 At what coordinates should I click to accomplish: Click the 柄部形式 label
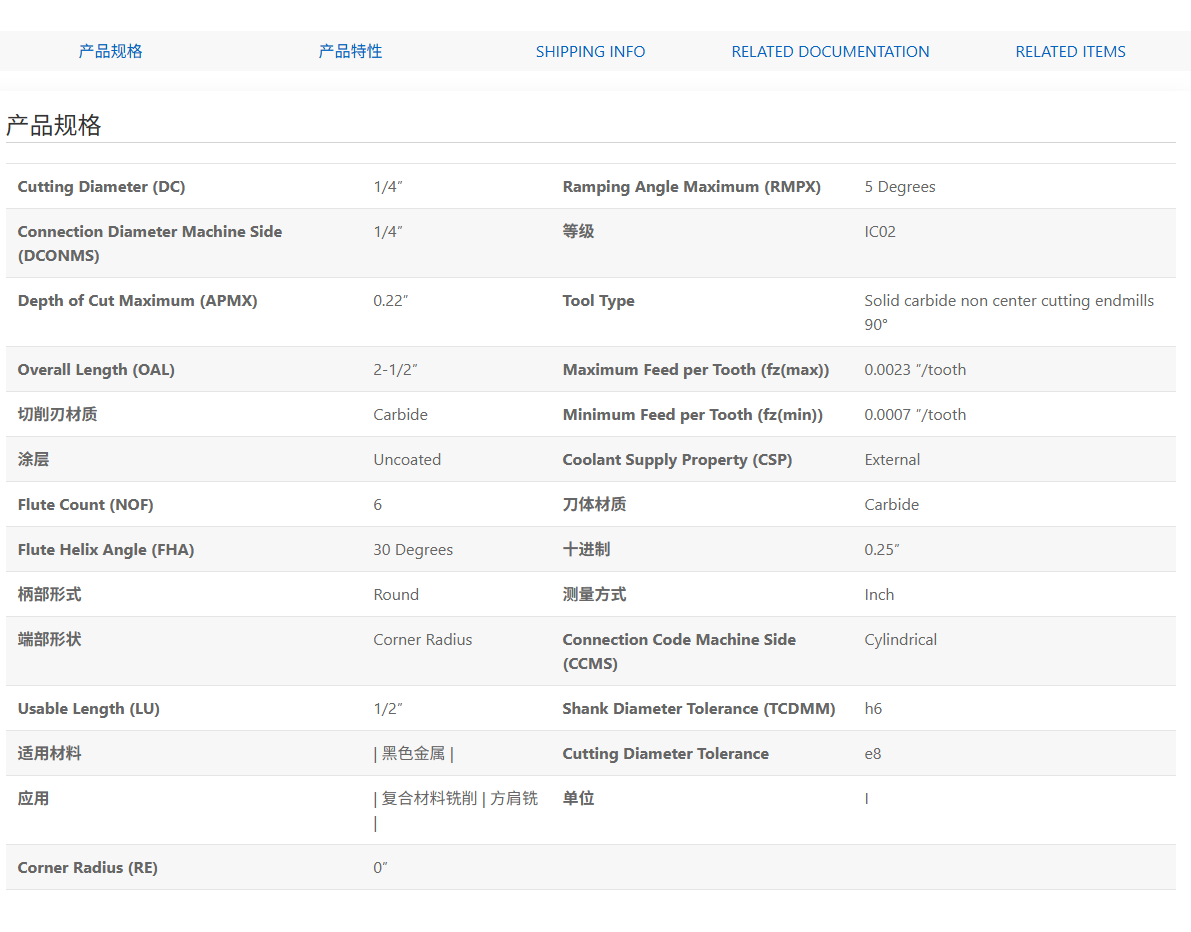[x=49, y=594]
